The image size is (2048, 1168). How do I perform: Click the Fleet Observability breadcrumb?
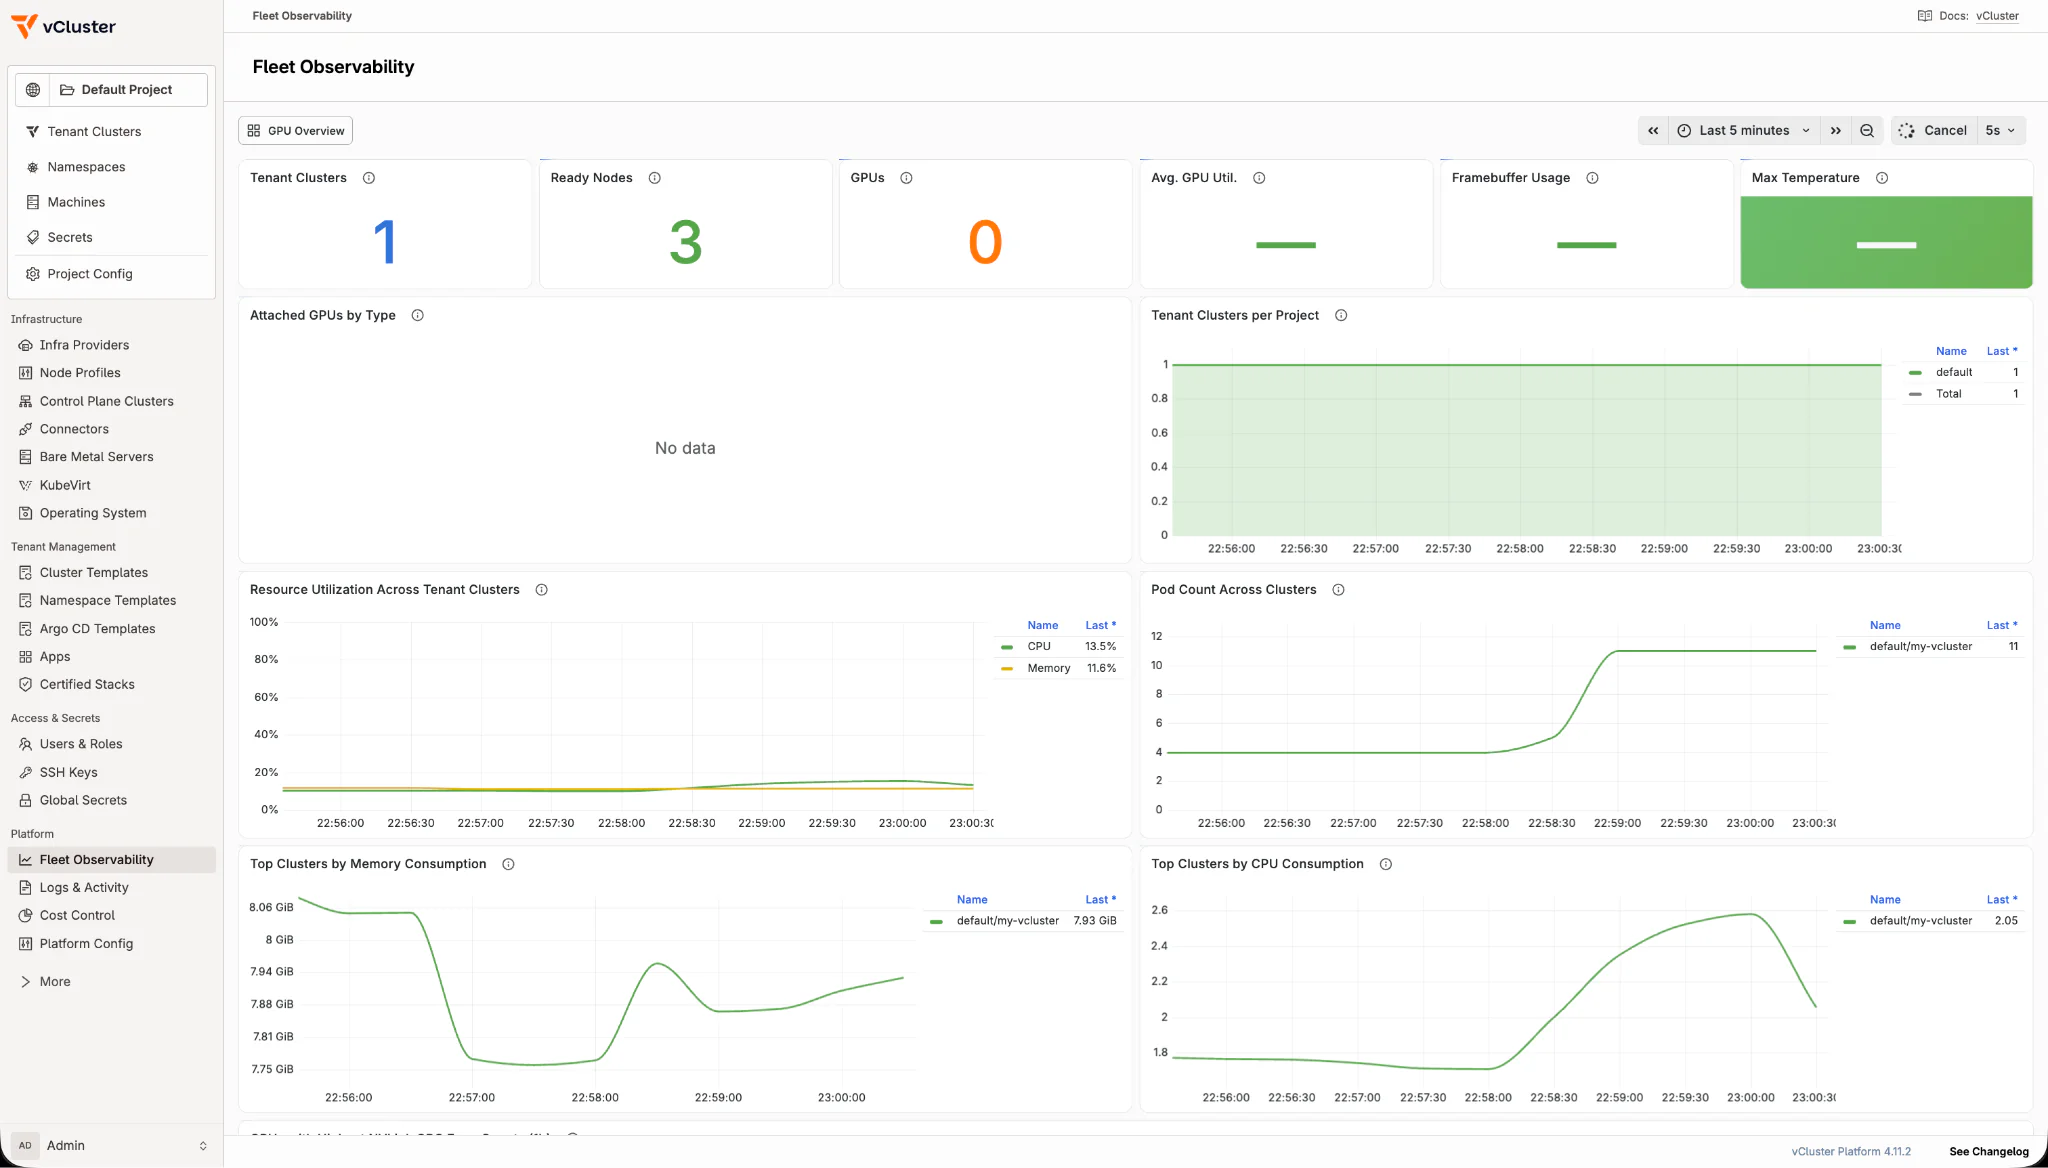point(302,16)
